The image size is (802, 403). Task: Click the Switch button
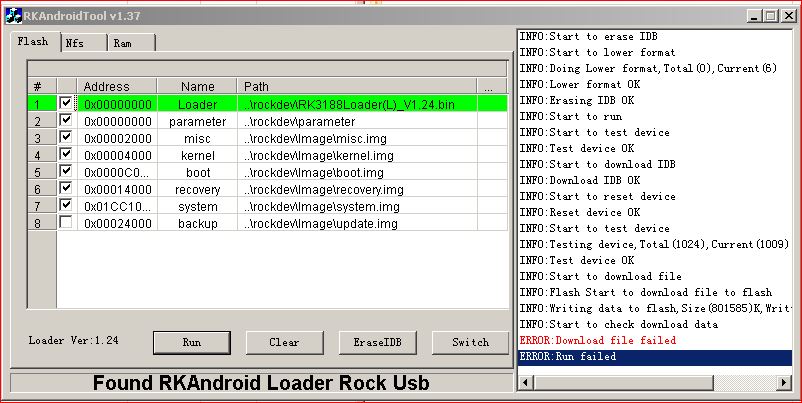point(471,342)
